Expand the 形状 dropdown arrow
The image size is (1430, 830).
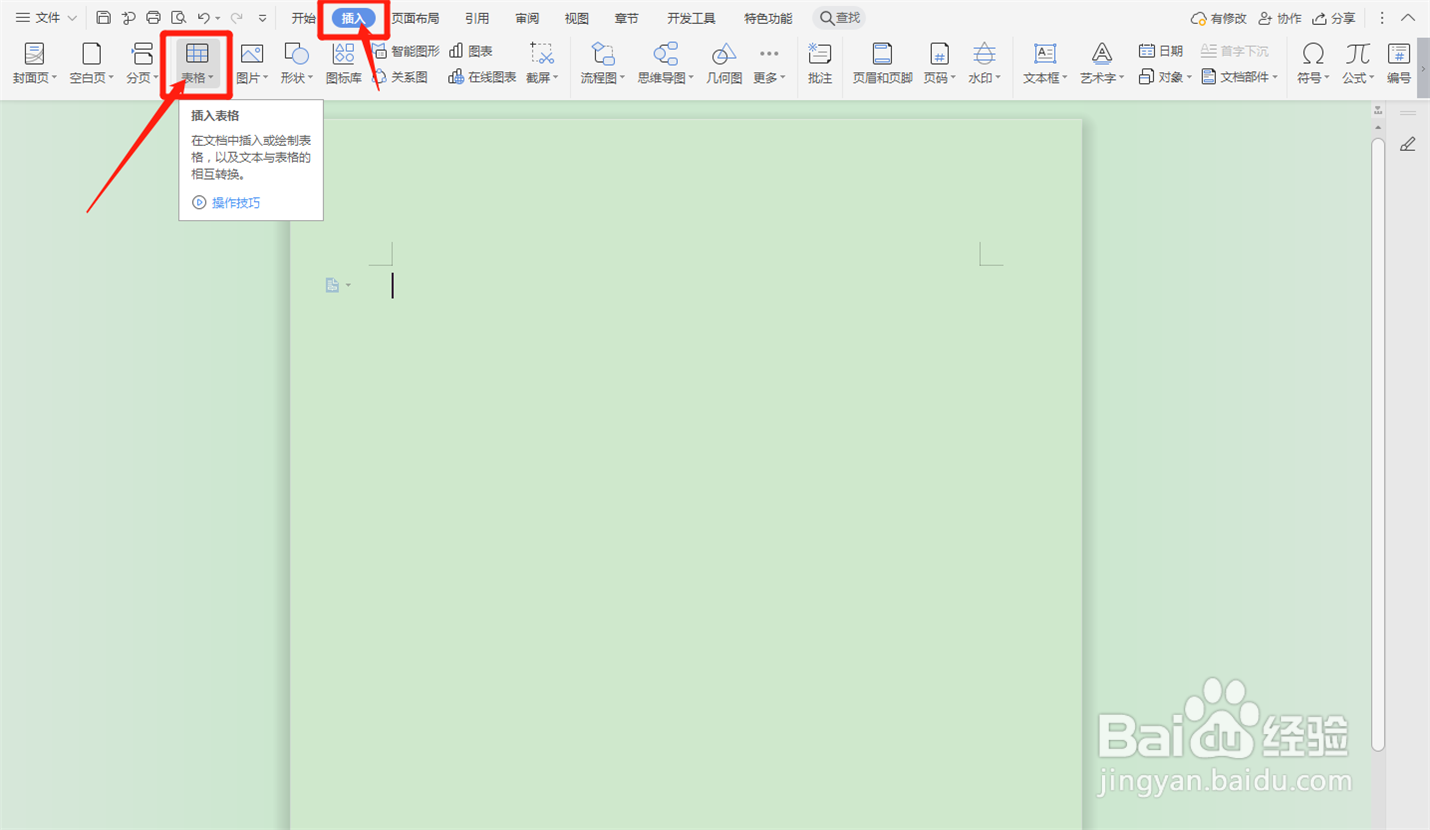pos(310,78)
